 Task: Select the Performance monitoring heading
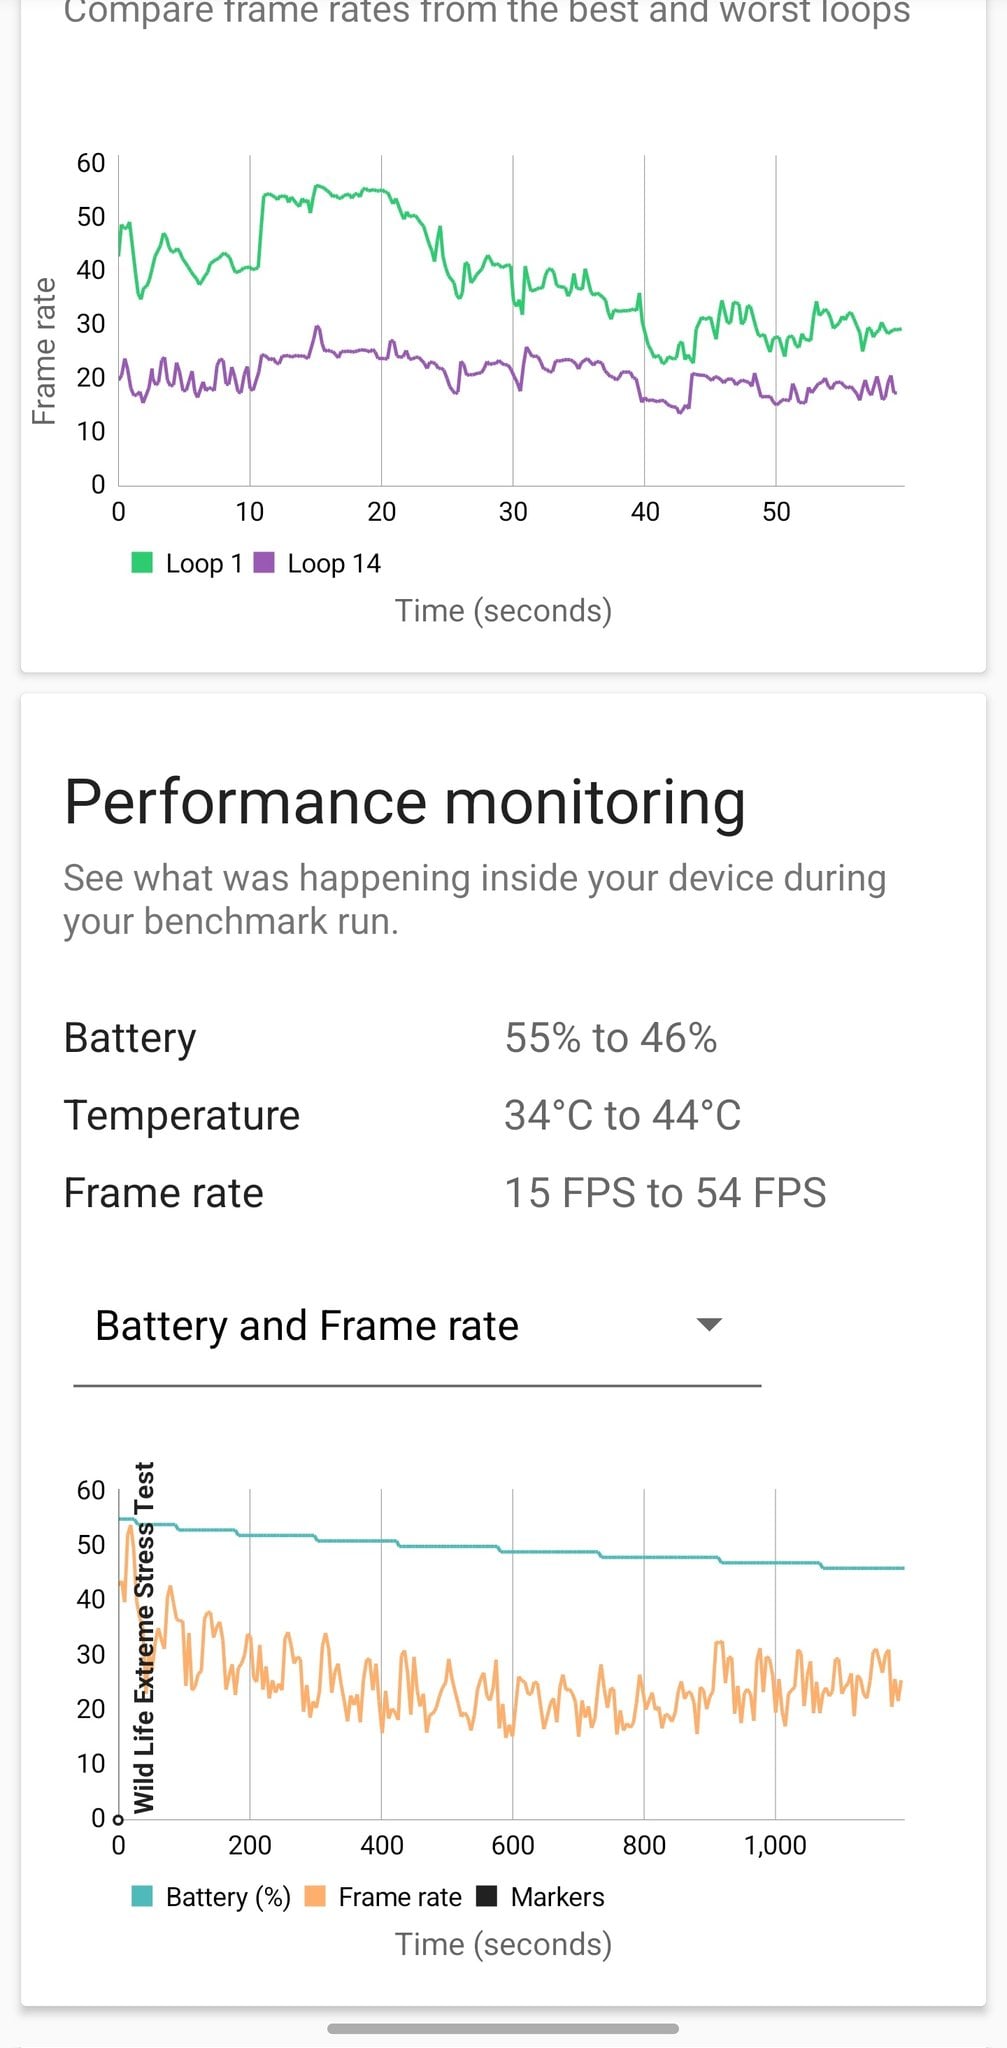point(404,800)
